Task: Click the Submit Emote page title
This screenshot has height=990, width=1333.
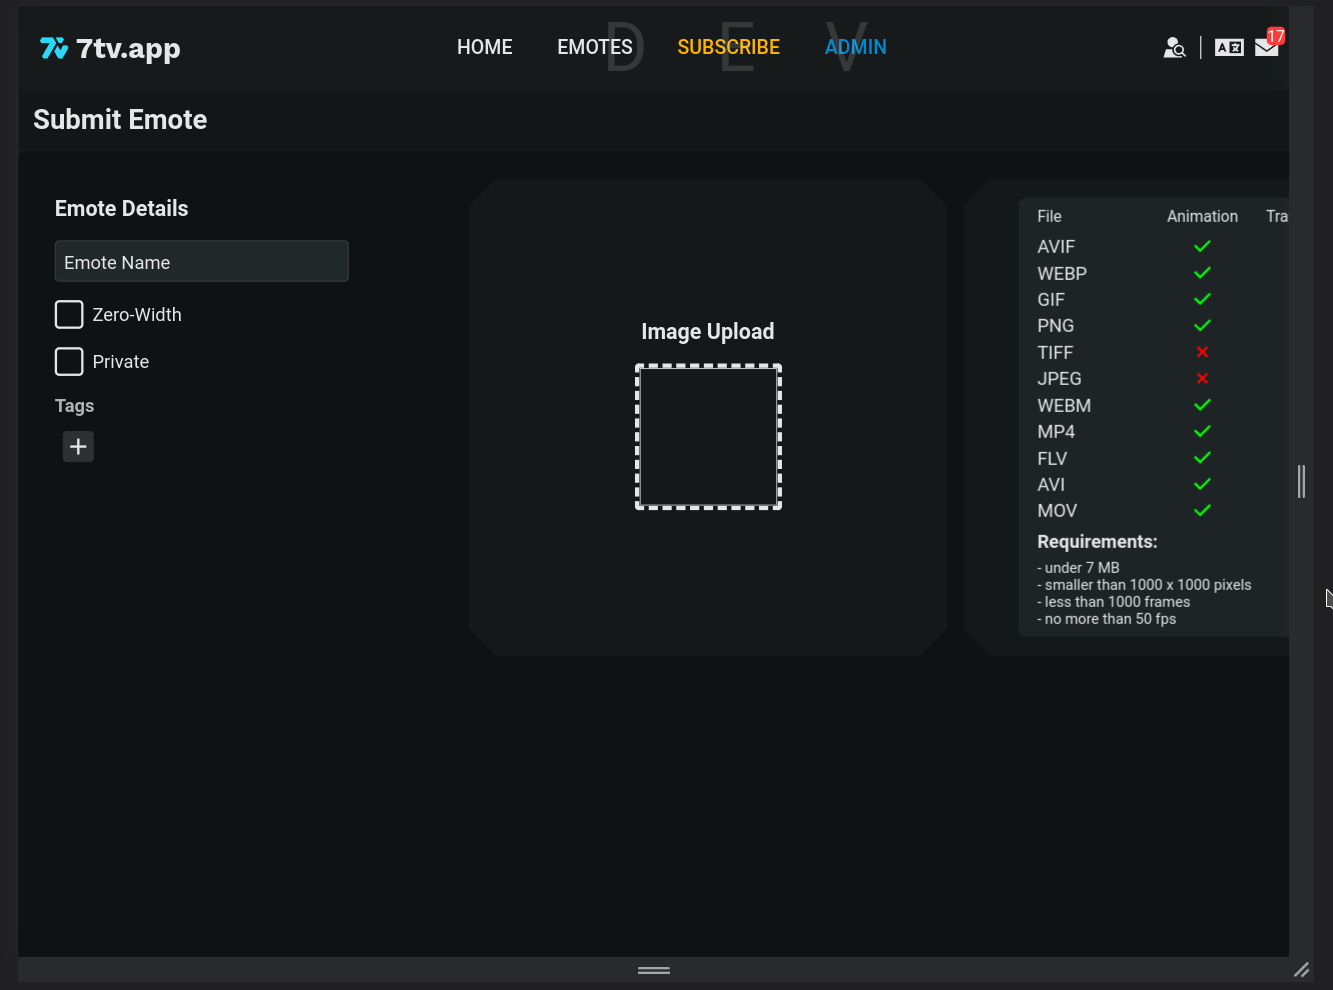Action: [120, 120]
